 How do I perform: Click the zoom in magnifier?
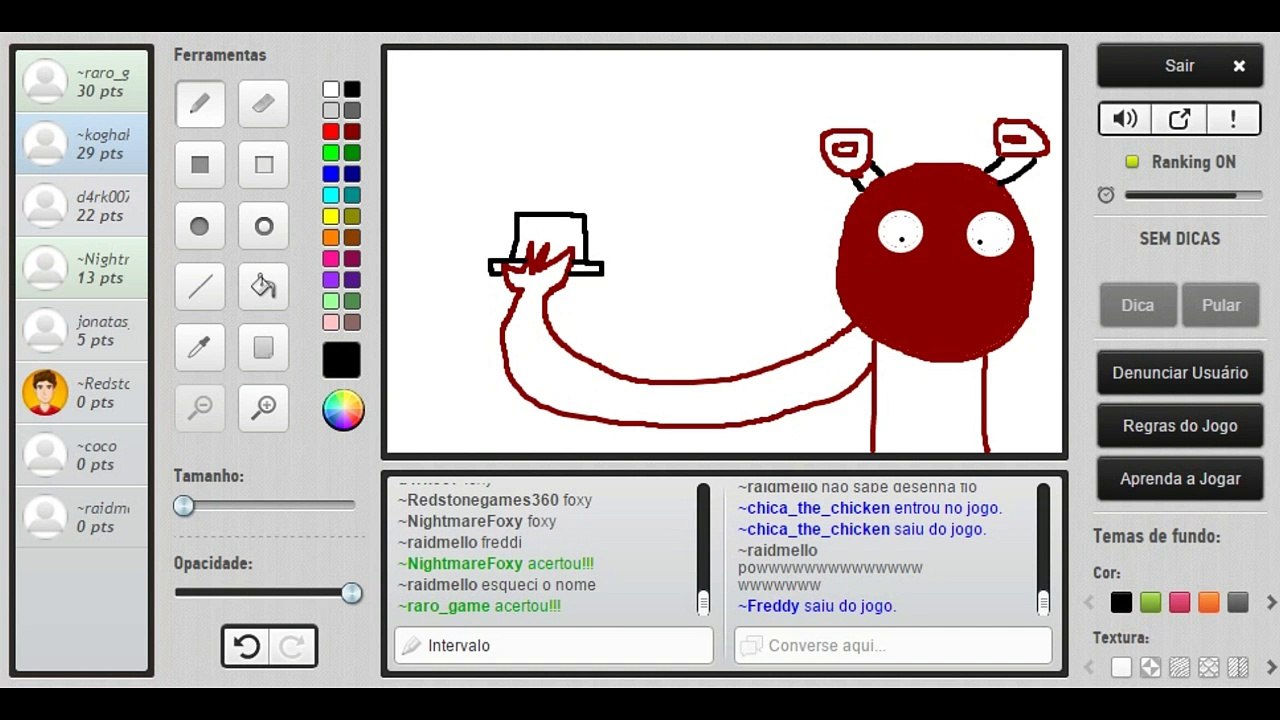pos(264,408)
